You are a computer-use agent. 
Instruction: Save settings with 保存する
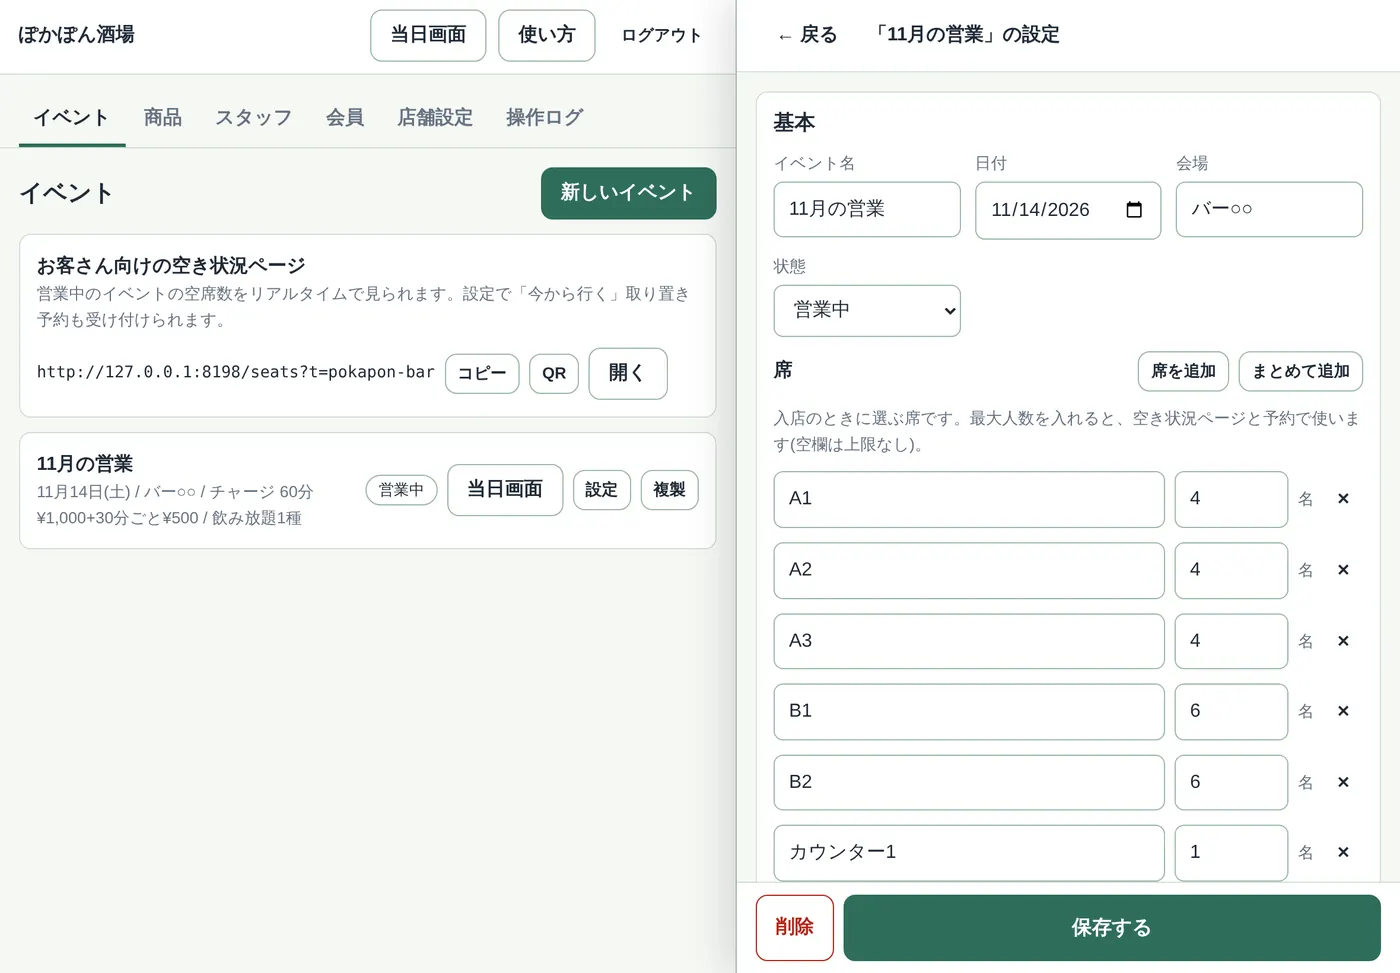point(1112,928)
